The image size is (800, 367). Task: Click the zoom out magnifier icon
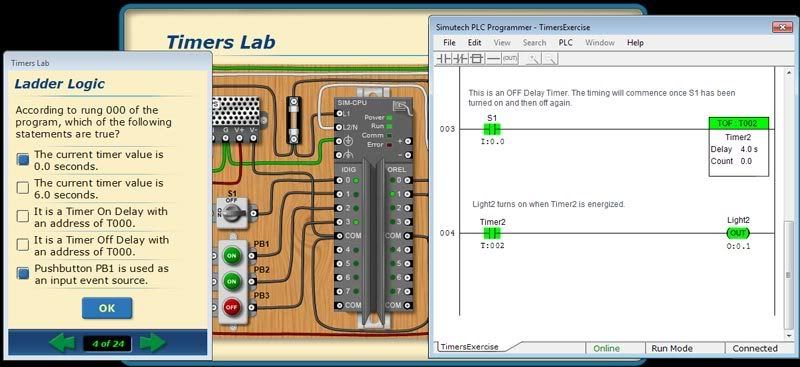tap(551, 59)
